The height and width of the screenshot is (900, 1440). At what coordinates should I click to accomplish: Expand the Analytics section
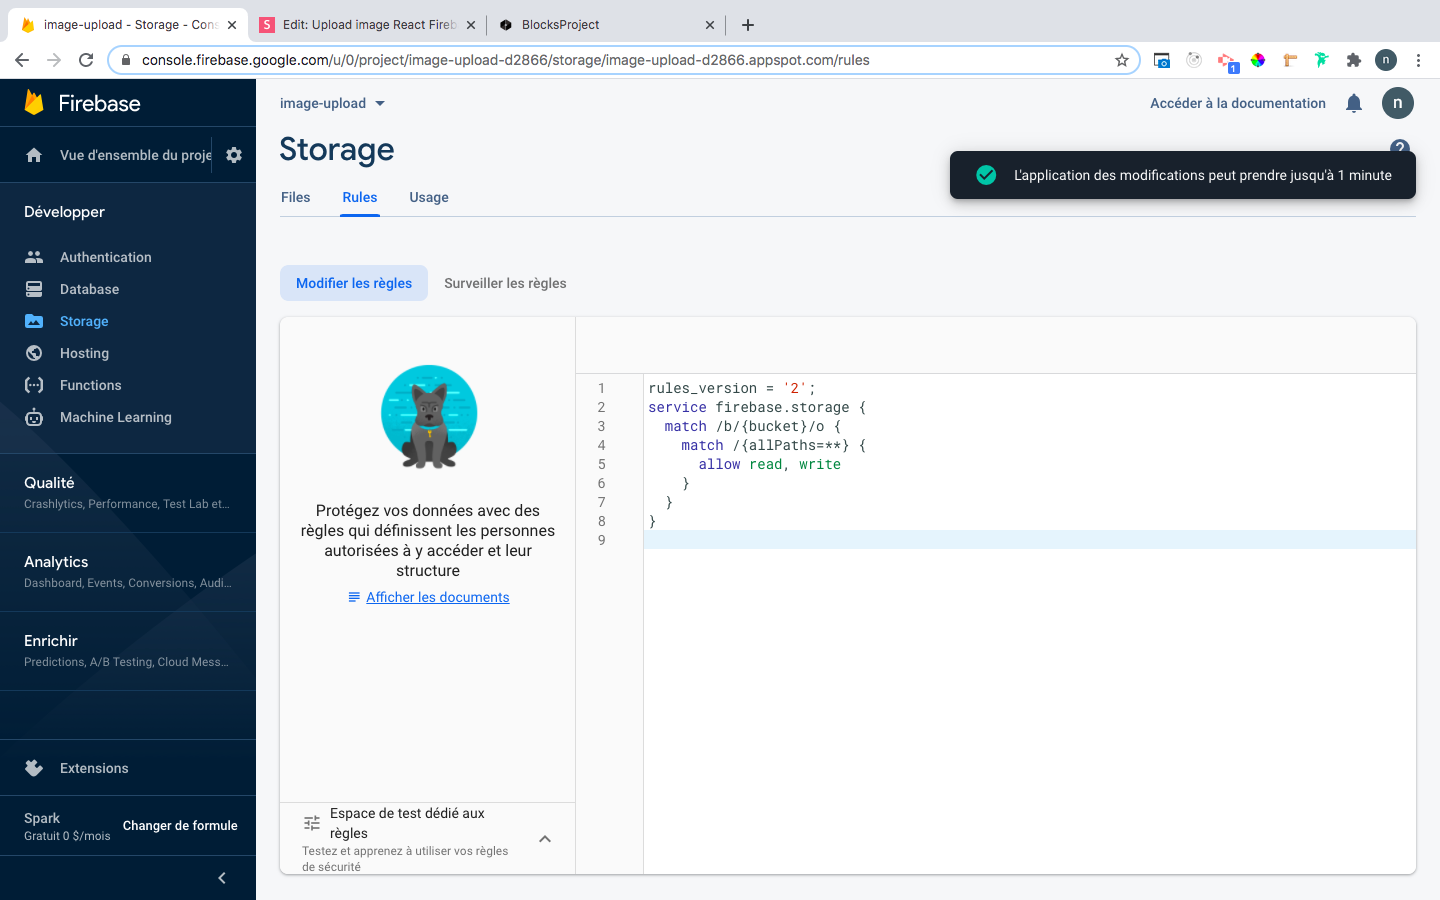tap(128, 571)
